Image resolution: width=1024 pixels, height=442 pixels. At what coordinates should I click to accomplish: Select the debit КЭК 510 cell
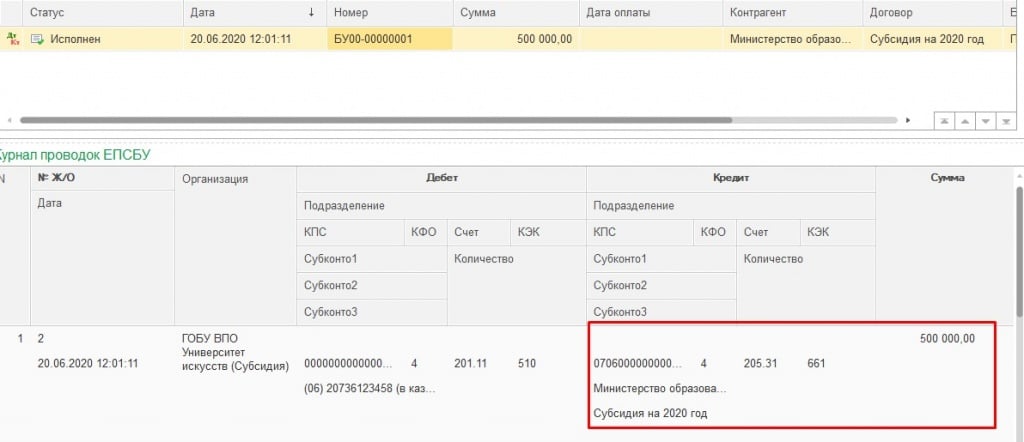[526, 364]
